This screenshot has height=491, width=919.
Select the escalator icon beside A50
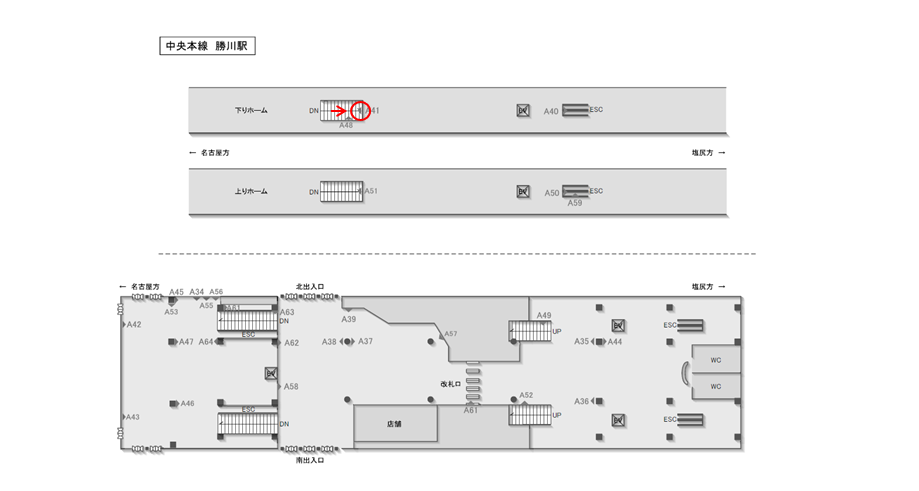click(x=575, y=191)
